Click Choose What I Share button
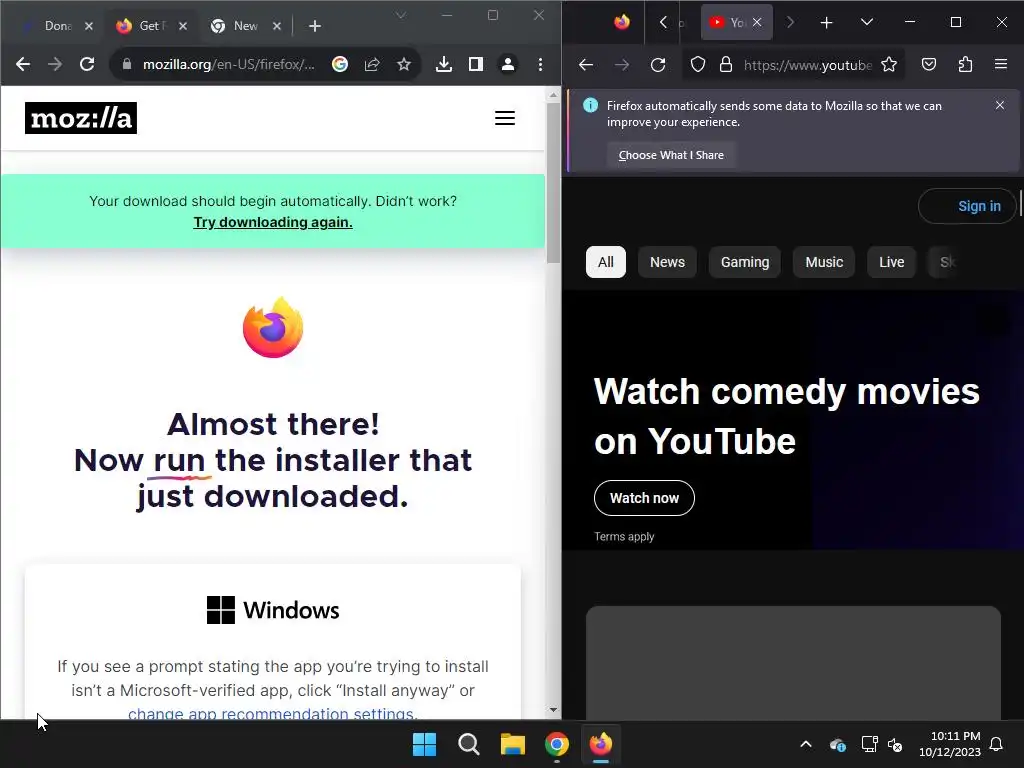The width and height of the screenshot is (1024, 768). pos(671,155)
